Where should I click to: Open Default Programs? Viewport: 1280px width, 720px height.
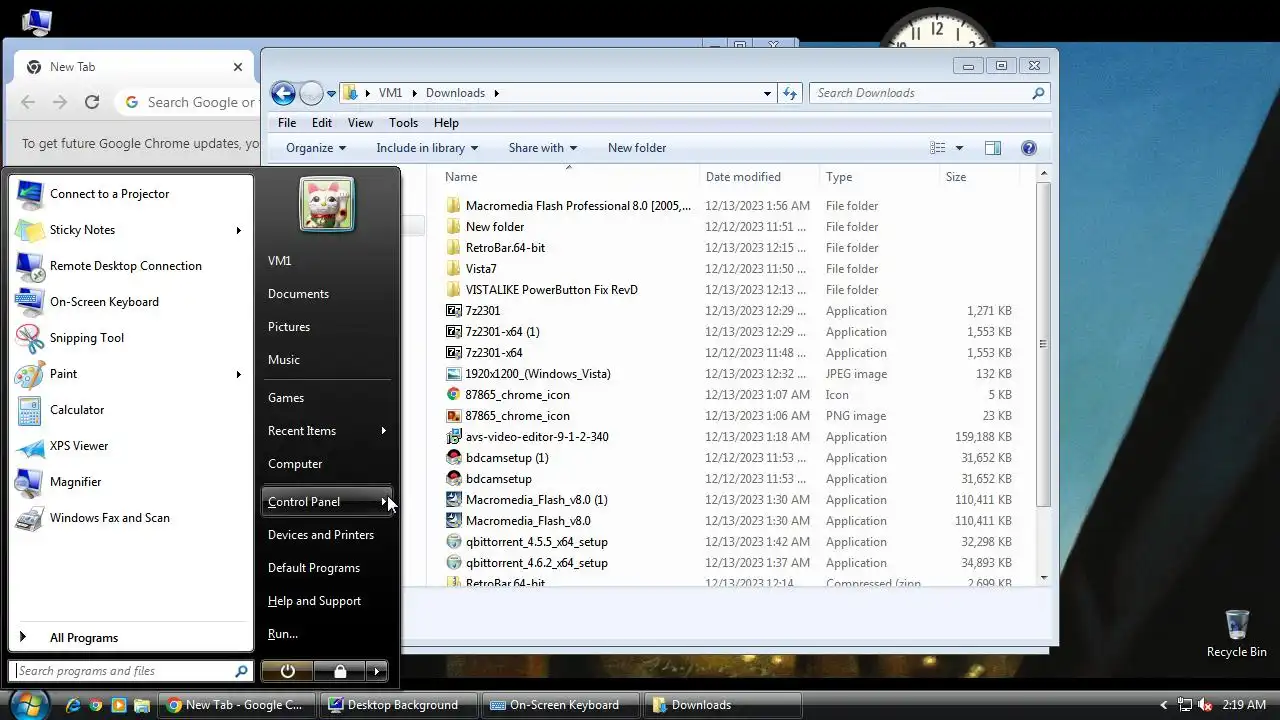point(314,568)
